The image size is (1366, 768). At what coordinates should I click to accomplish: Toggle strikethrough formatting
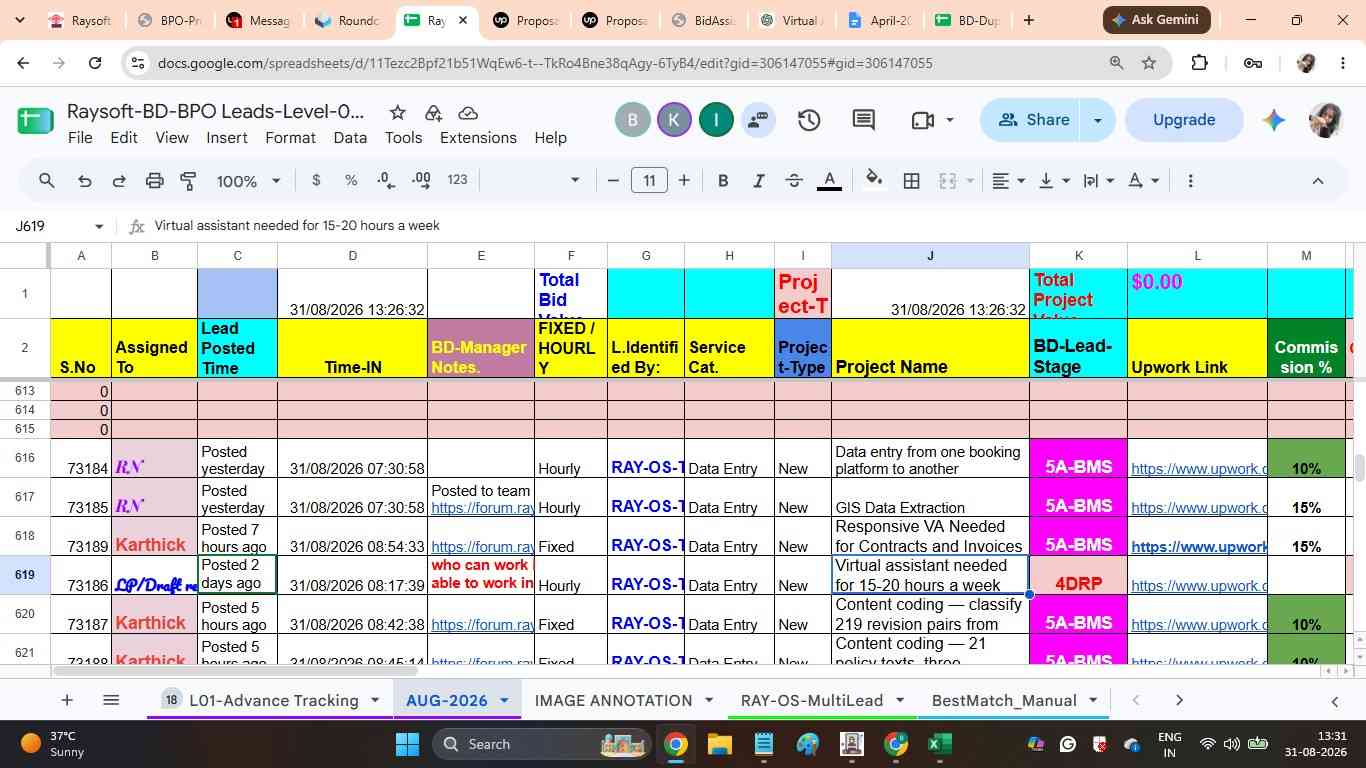coord(794,181)
